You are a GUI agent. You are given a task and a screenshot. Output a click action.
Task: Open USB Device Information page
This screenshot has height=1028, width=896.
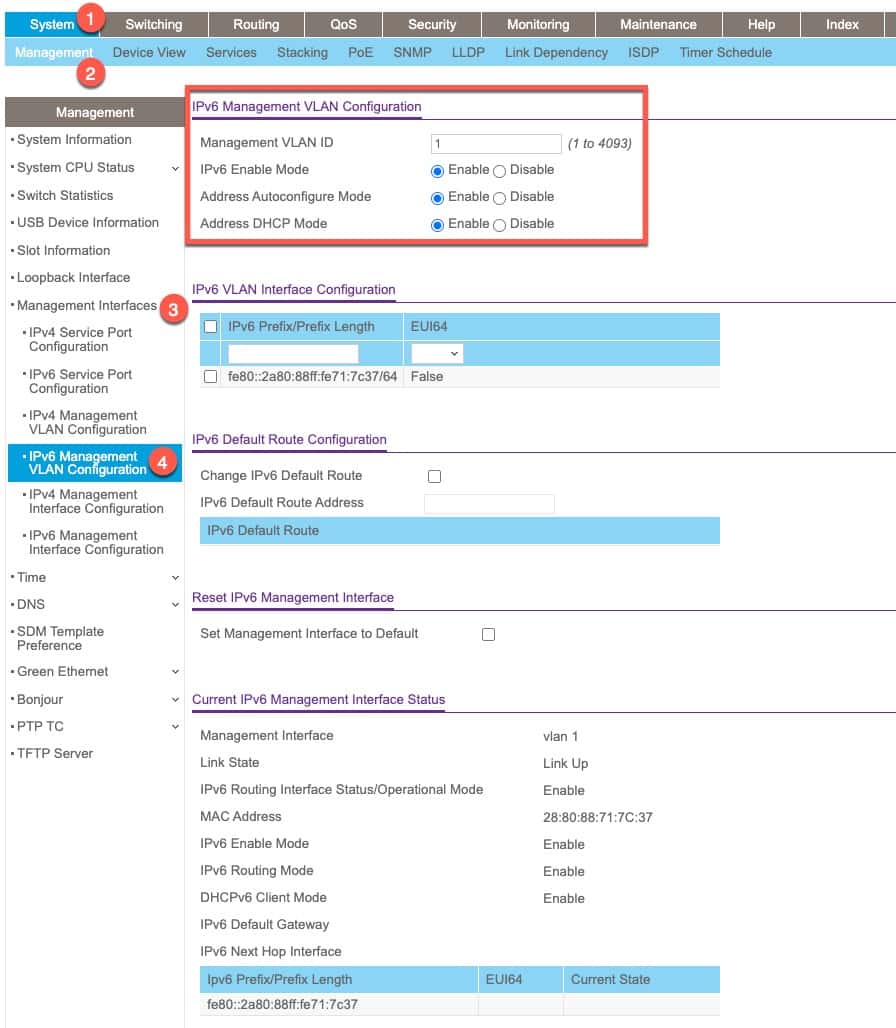pos(88,223)
